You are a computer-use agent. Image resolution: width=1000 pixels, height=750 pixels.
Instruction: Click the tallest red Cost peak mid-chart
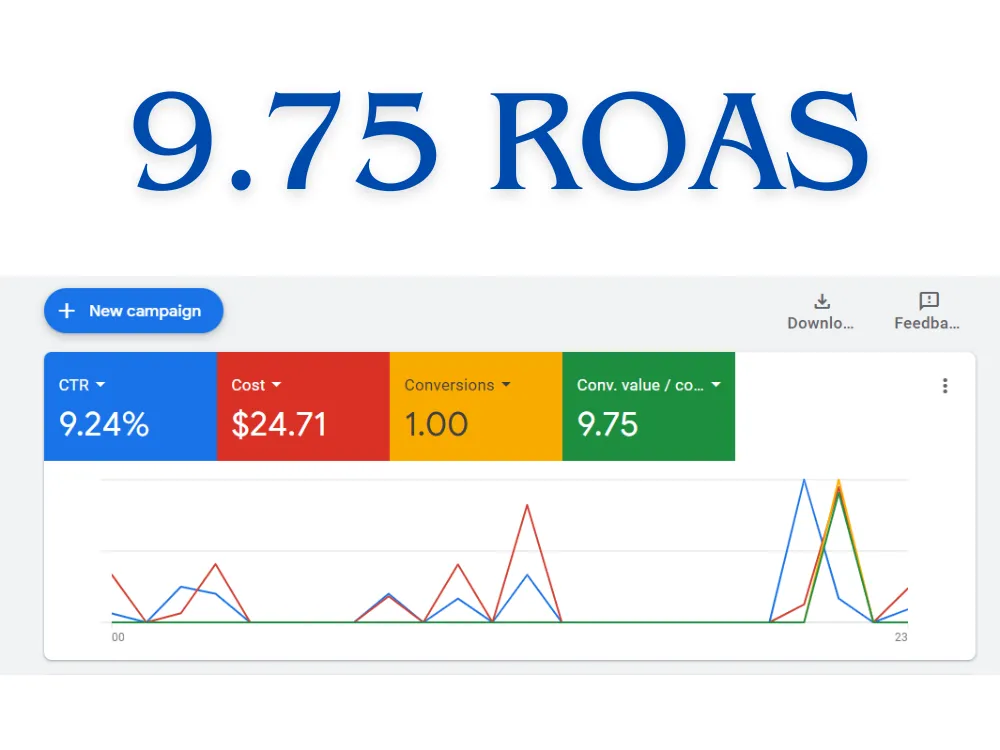point(527,506)
